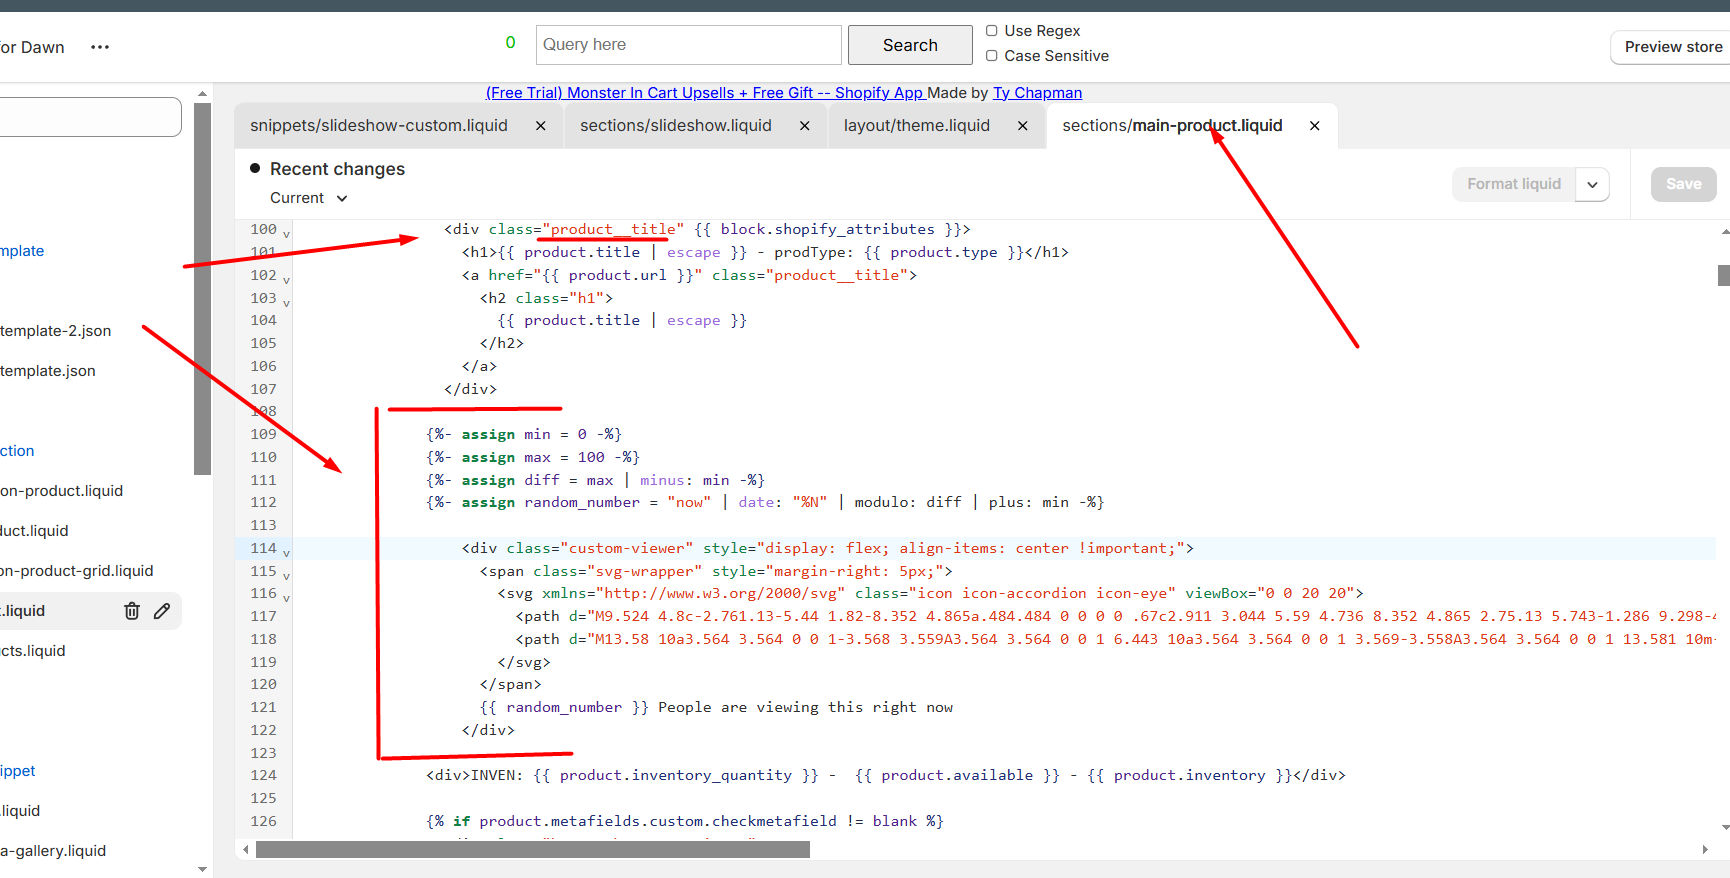The height and width of the screenshot is (878, 1730).
Task: Open the Format liquid dropdown arrow
Action: 1592,184
